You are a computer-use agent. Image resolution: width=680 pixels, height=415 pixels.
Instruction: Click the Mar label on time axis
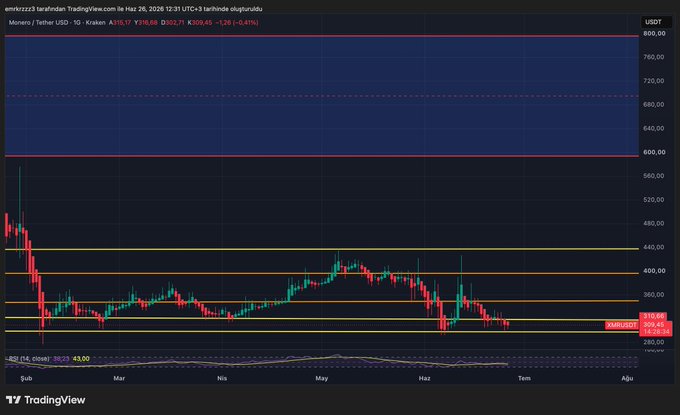119,379
